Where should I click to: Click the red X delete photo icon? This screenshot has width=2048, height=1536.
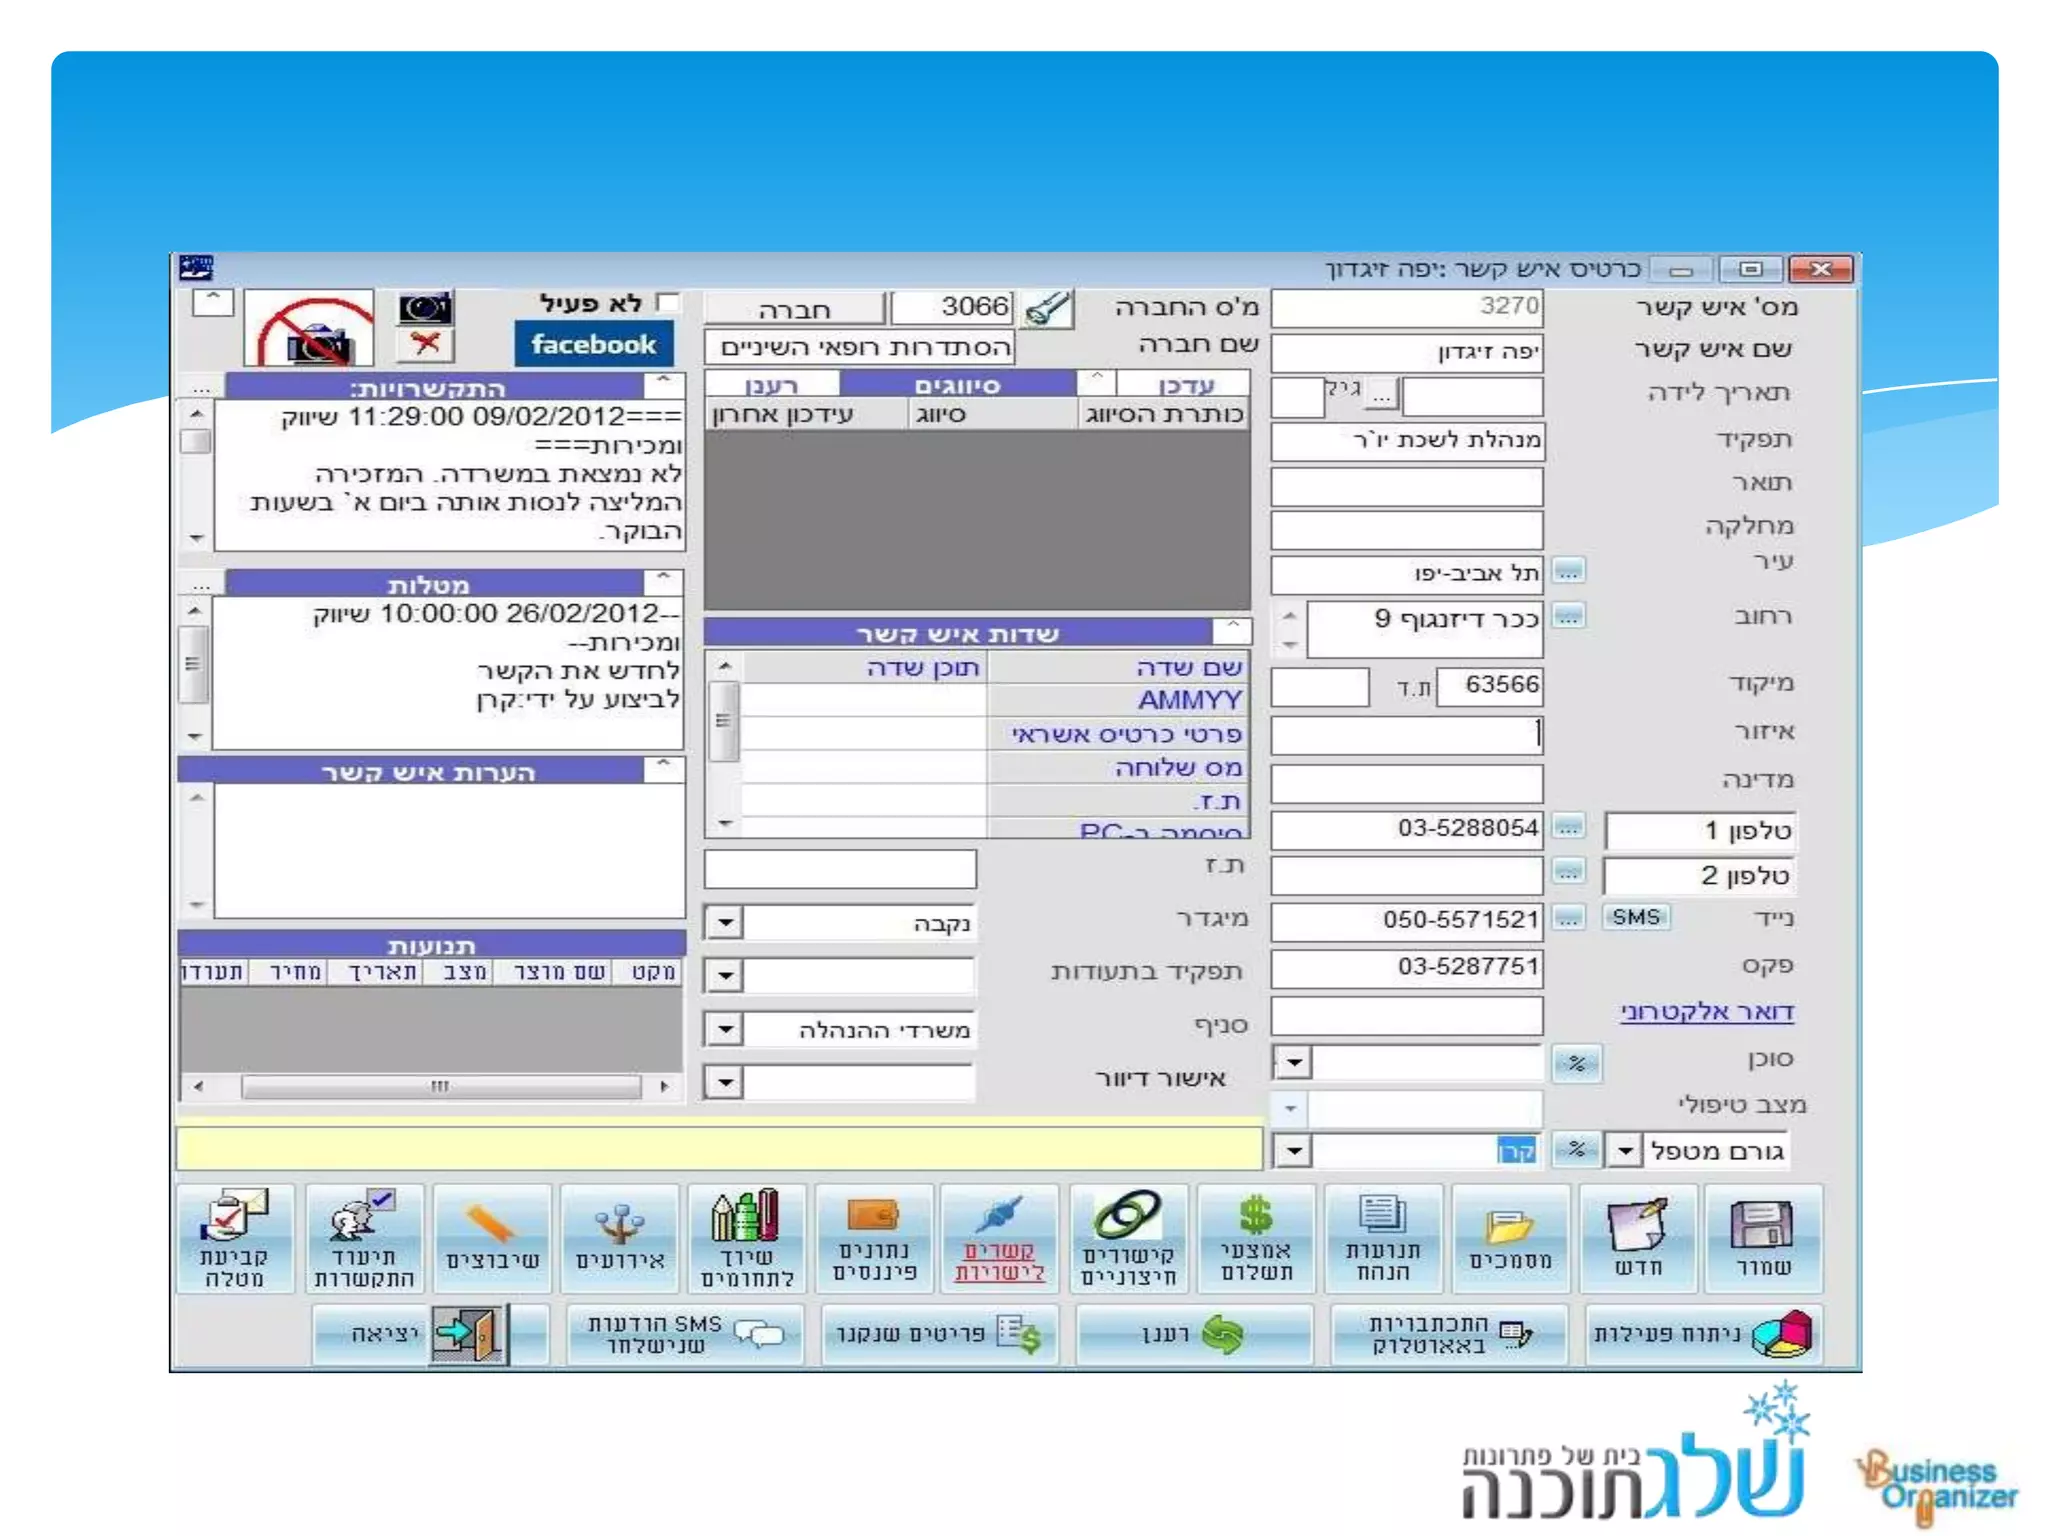click(425, 345)
